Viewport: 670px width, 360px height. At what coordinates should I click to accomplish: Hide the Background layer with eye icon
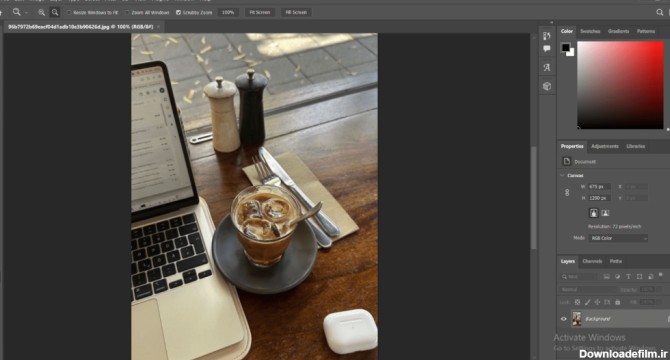(564, 319)
